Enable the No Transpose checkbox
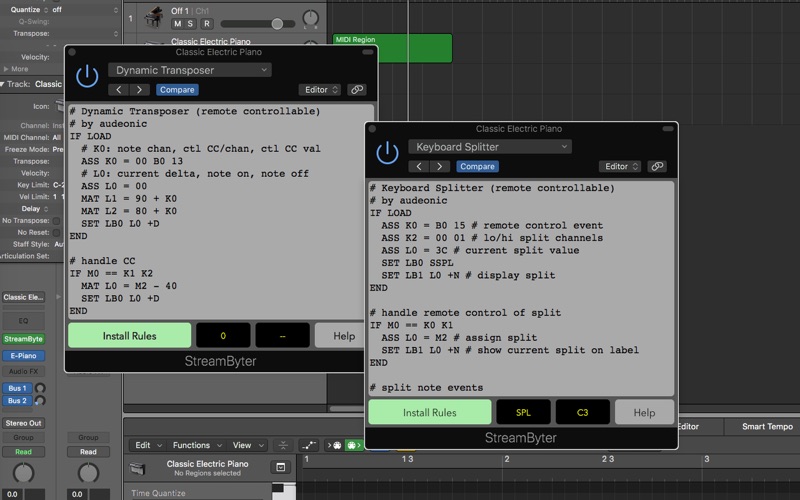 [57, 221]
